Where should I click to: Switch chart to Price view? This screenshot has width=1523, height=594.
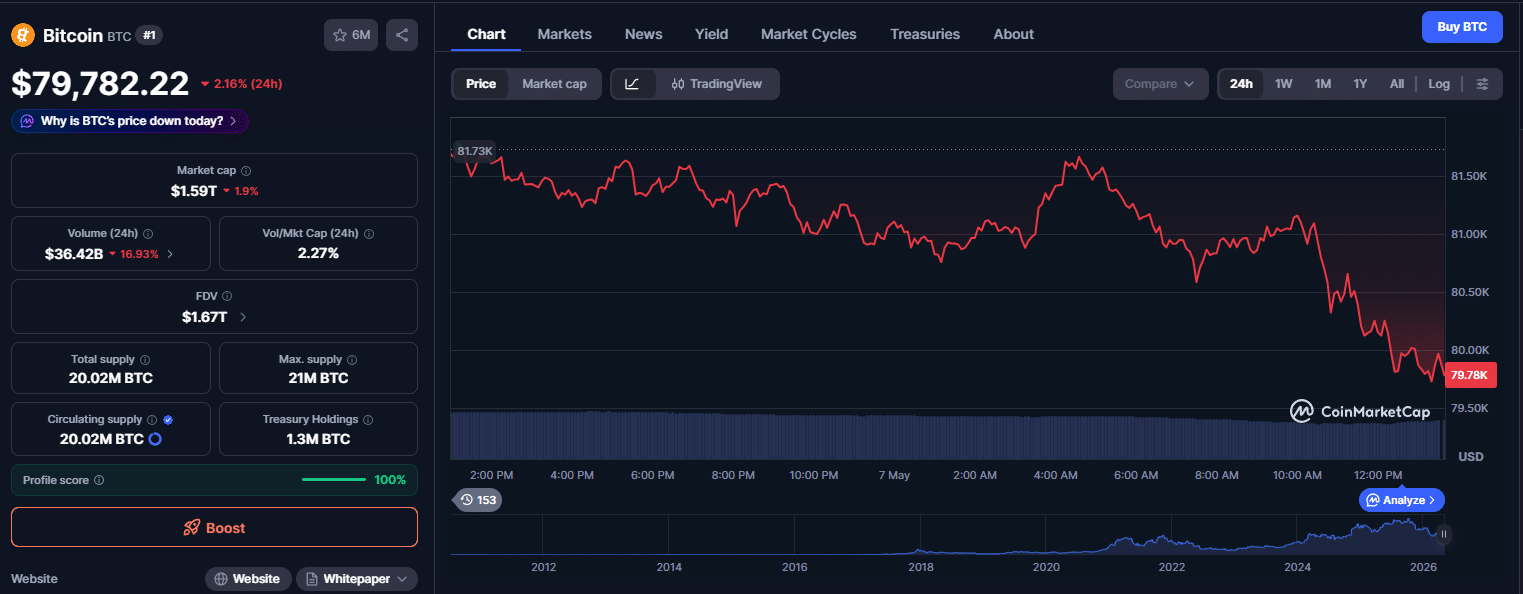point(481,84)
